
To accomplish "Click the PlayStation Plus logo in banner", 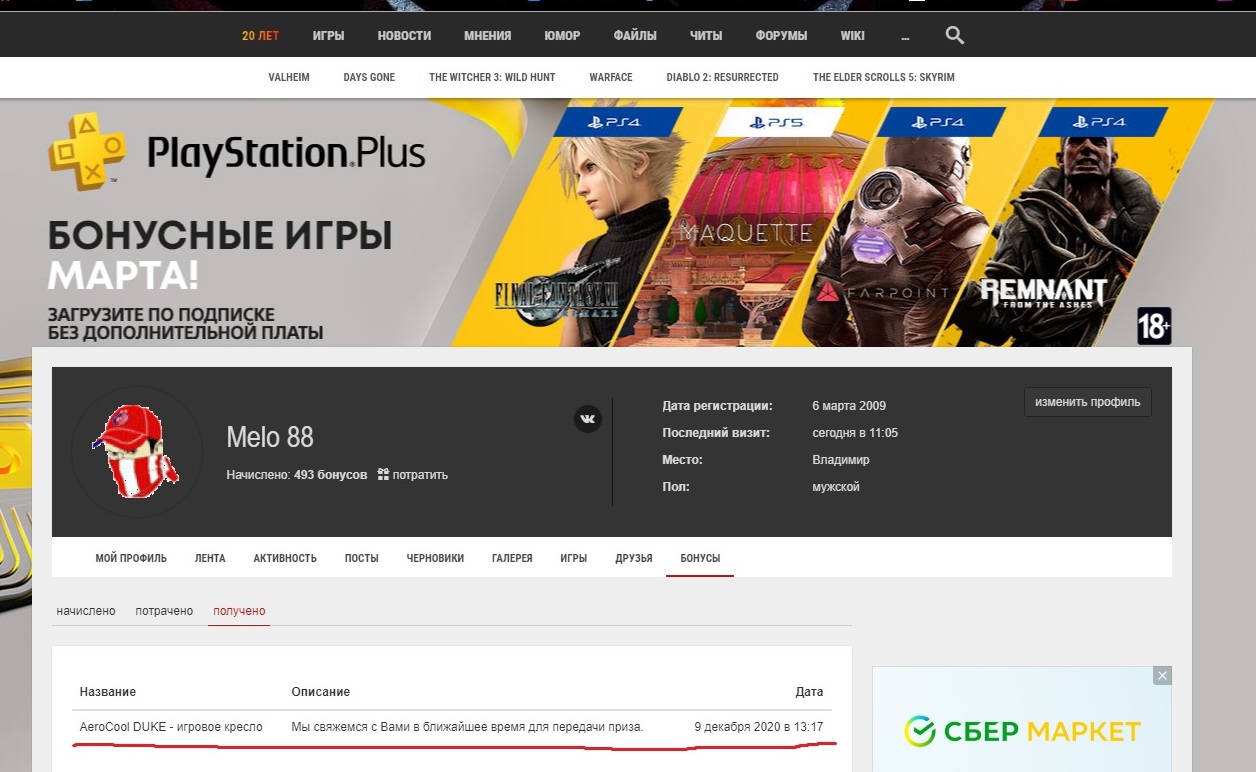I will [x=237, y=151].
